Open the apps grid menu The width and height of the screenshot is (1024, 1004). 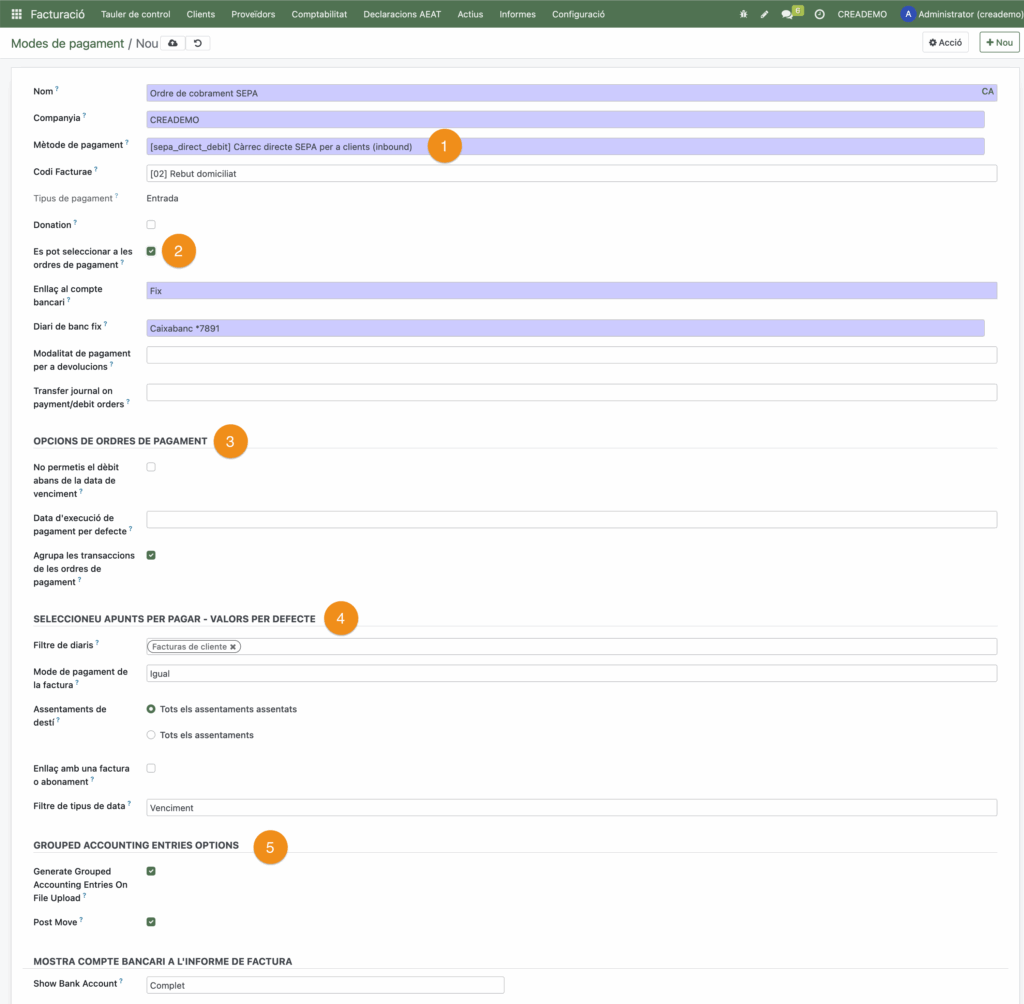pos(16,14)
